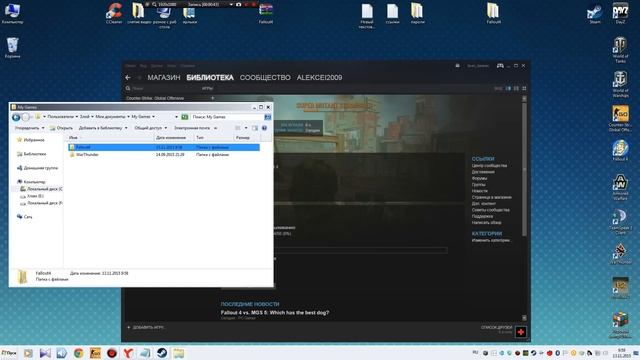
Task: Click Explorer forward navigation button
Action: pos(26,118)
